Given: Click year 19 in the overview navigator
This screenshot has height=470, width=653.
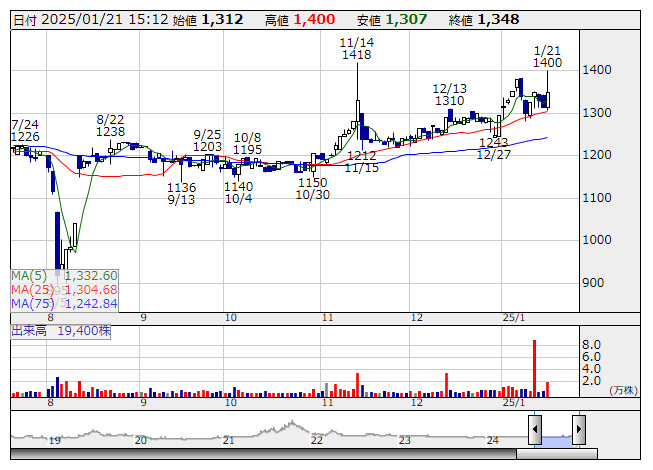Looking at the screenshot, I should point(55,440).
